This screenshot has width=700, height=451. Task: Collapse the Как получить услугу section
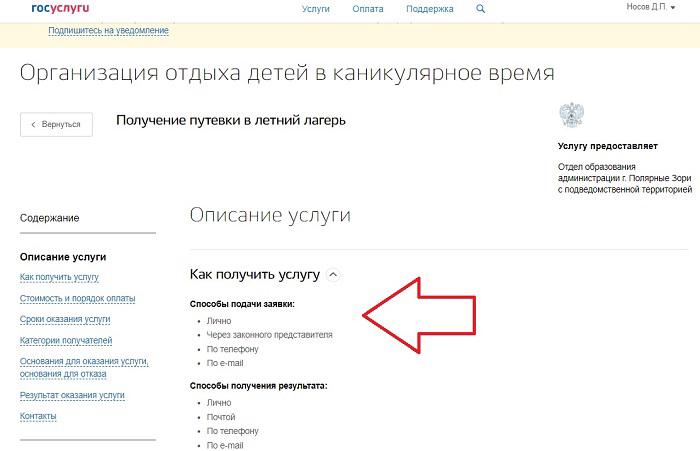coord(334,274)
